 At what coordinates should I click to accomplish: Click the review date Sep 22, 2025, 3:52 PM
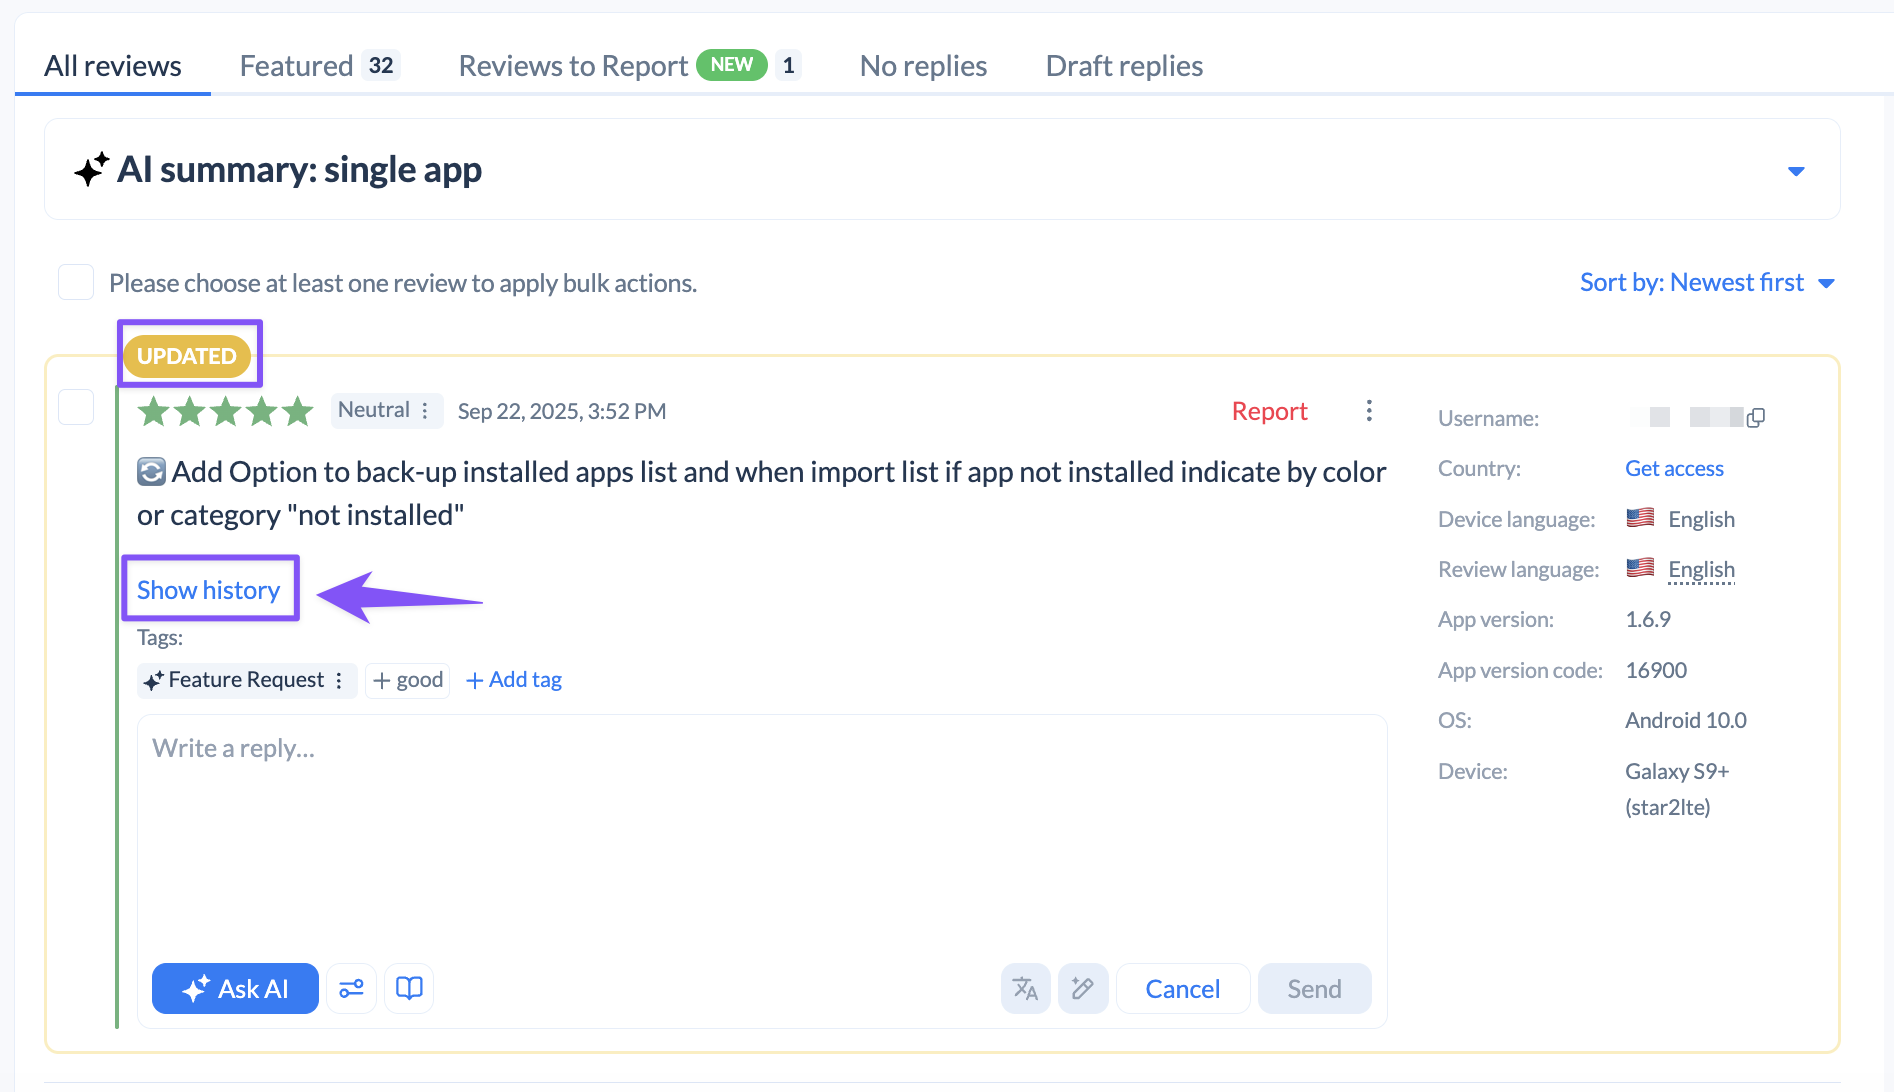562,411
